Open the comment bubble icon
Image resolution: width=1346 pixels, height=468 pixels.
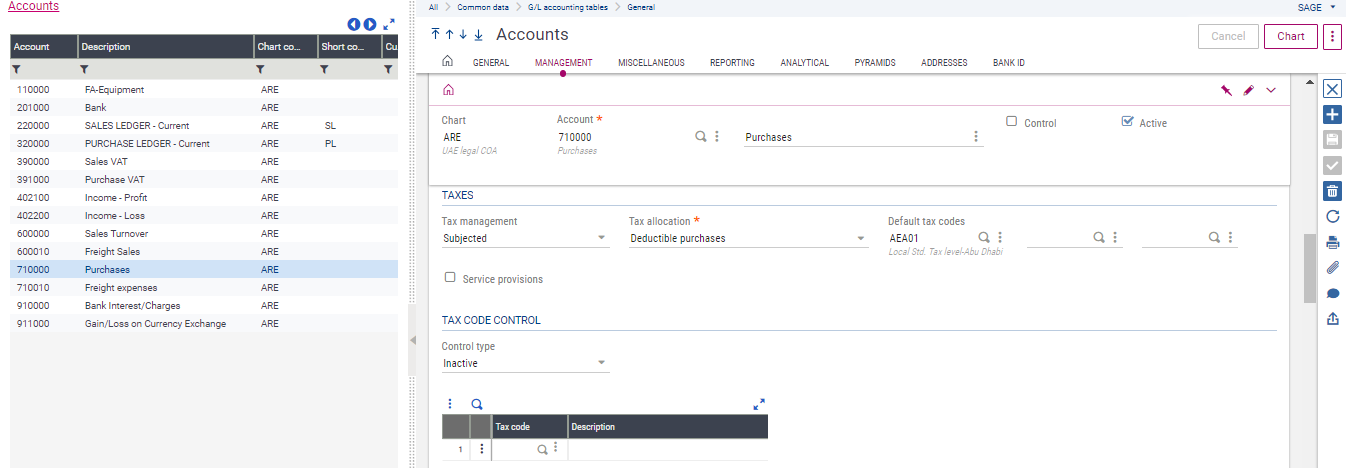[x=1332, y=293]
